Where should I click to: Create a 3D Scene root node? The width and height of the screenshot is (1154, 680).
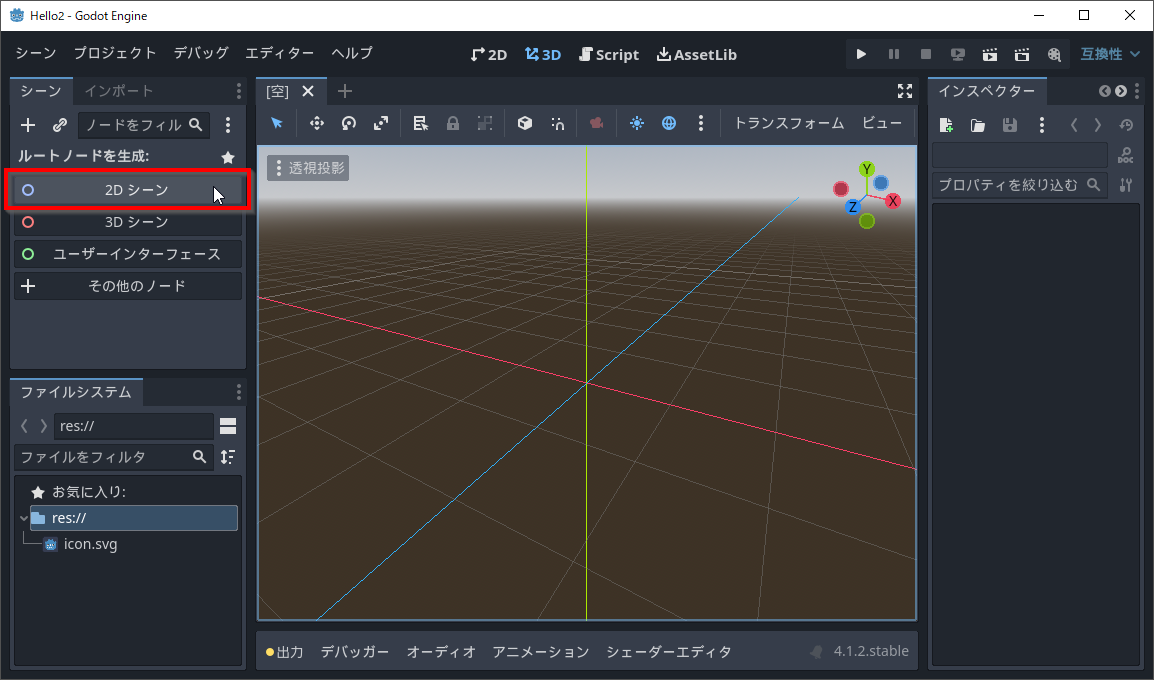[128, 222]
